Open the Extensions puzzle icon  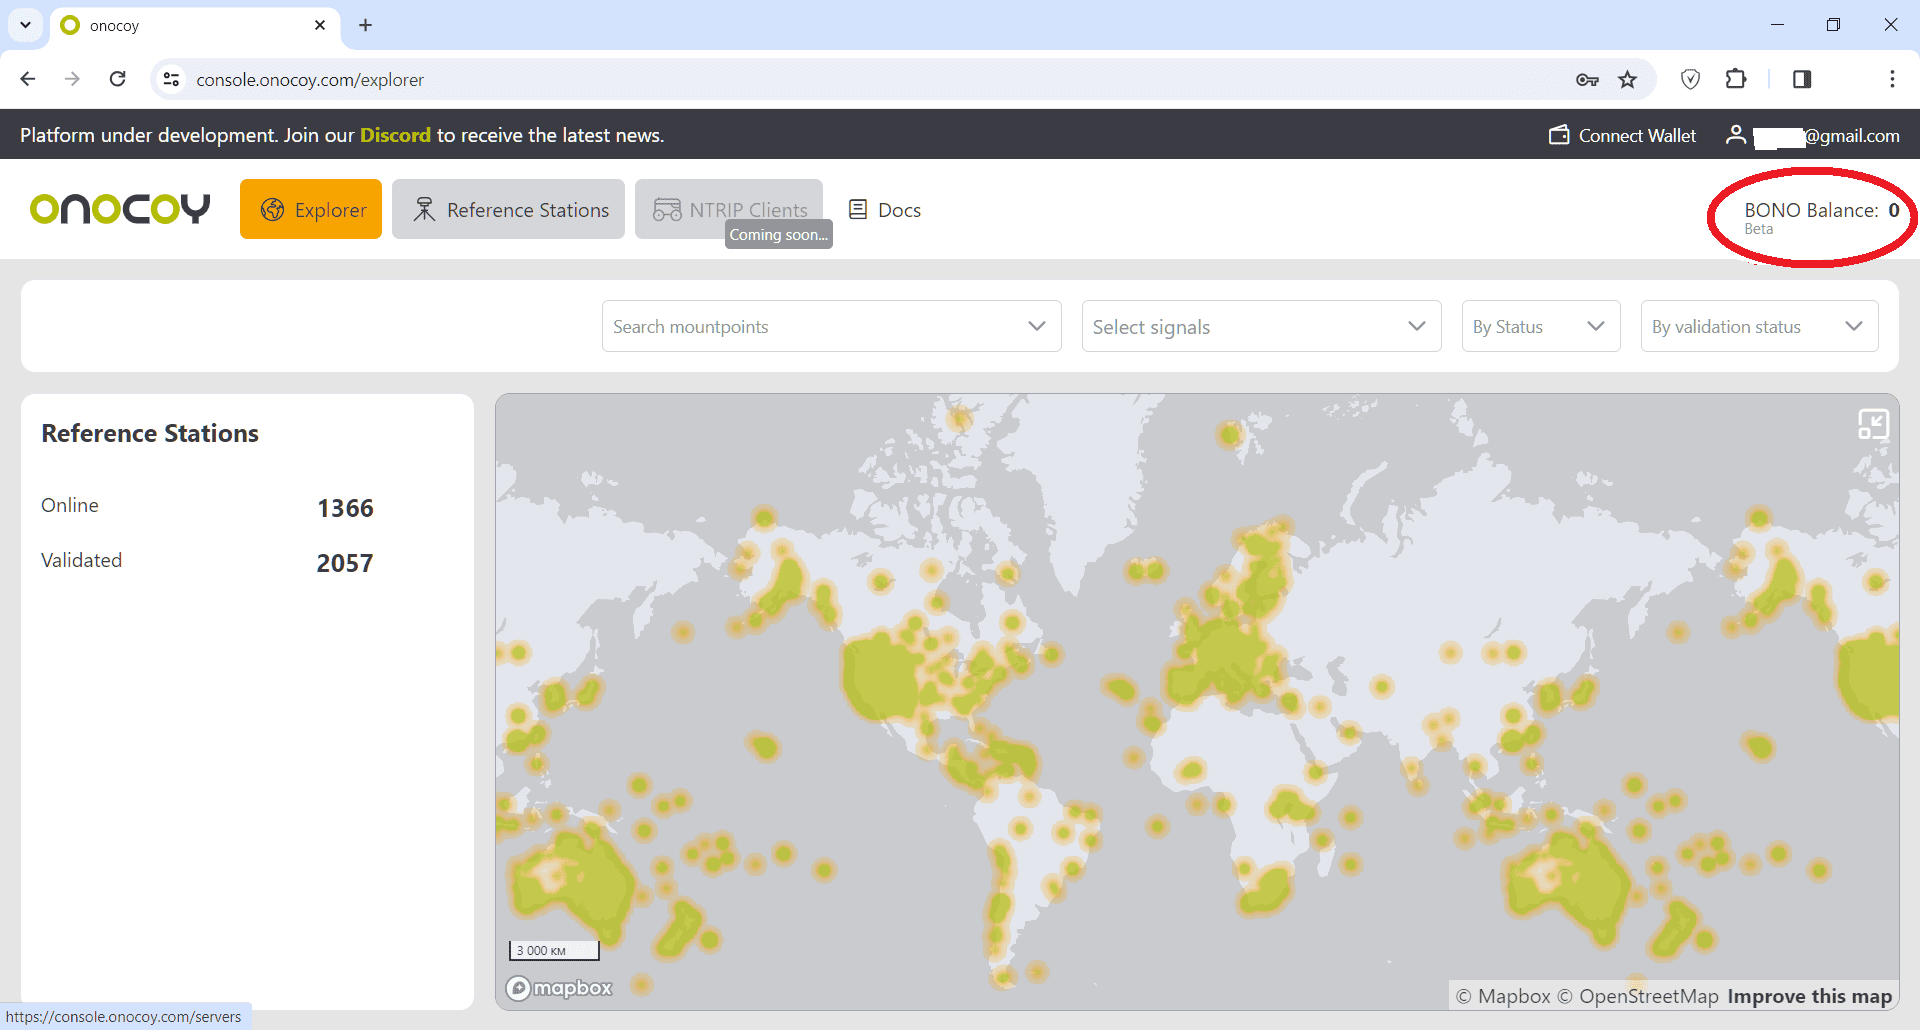tap(1736, 79)
